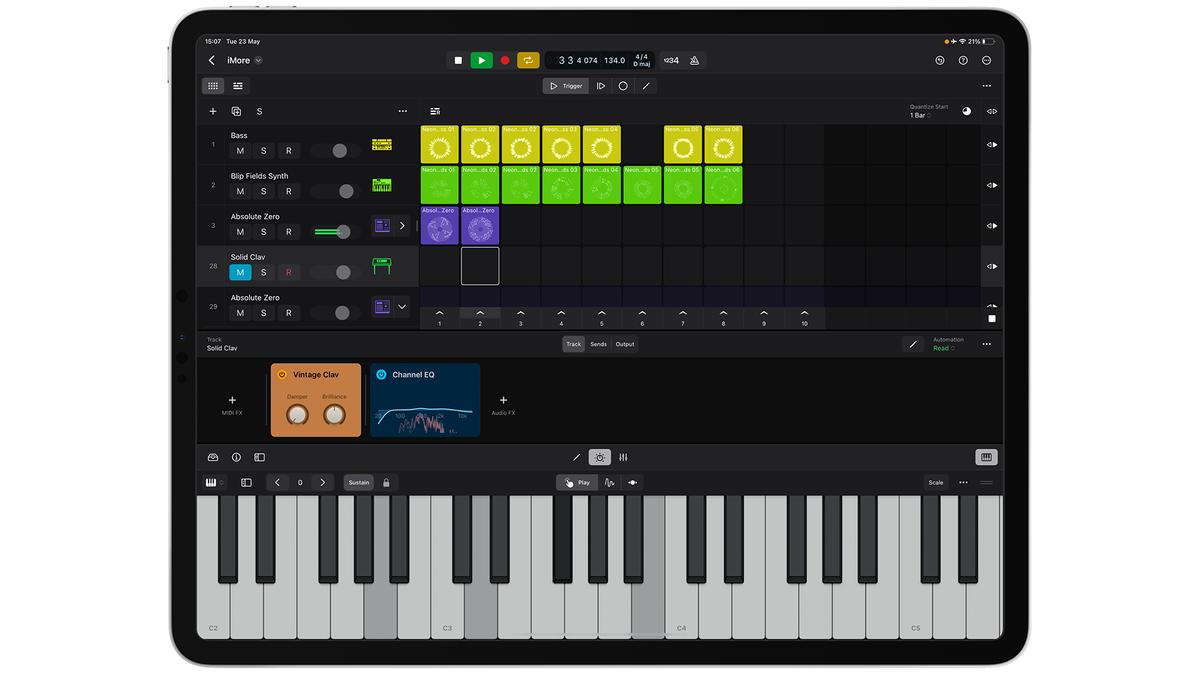
Task: Tap the 1234 count-in icon
Action: click(670, 60)
